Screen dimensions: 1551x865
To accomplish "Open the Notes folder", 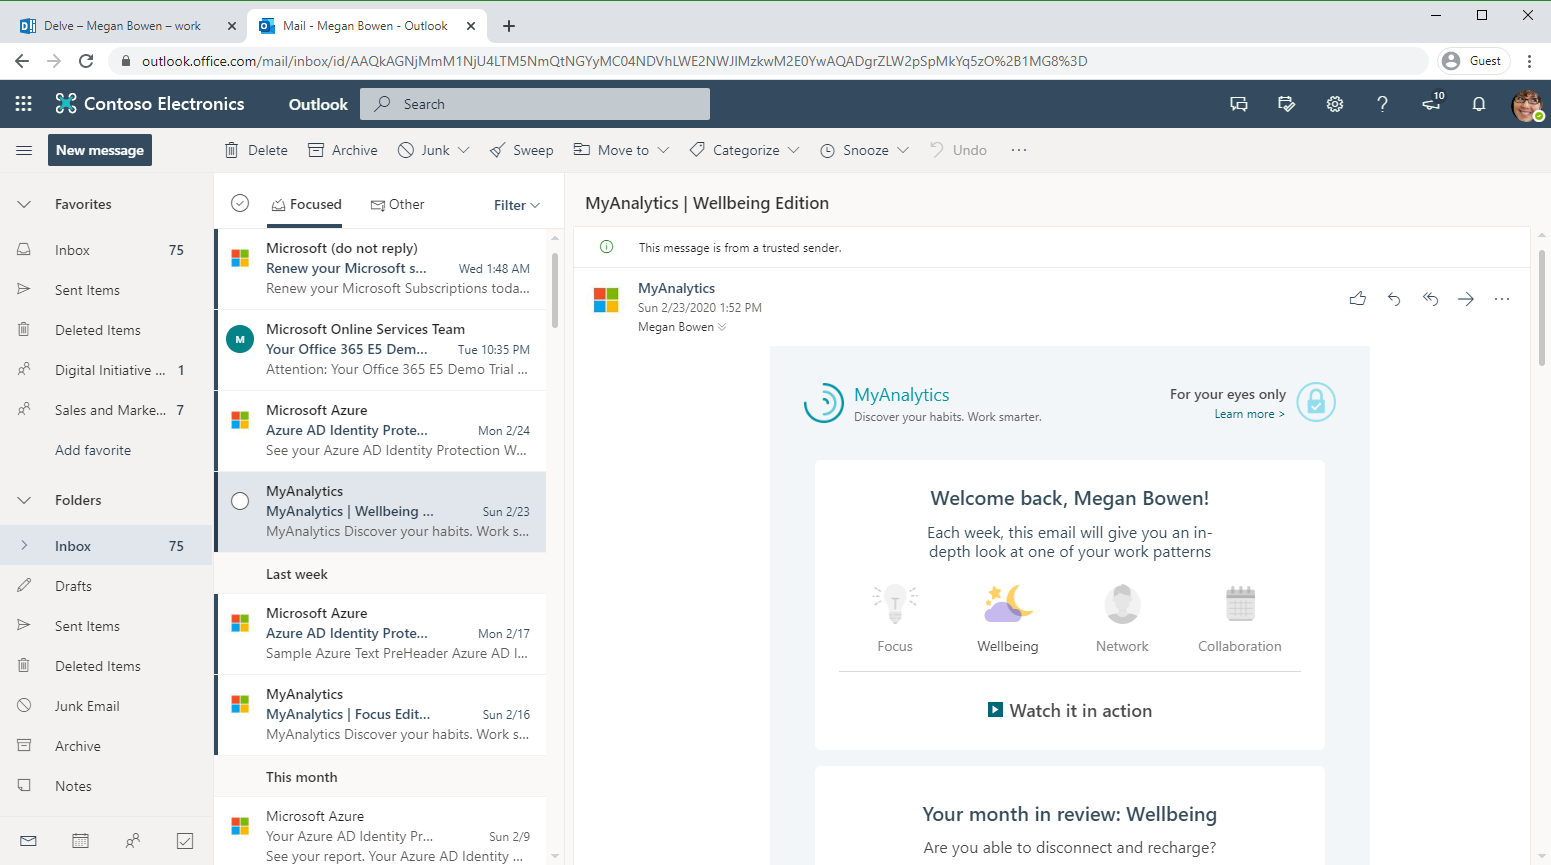I will tap(106, 786).
